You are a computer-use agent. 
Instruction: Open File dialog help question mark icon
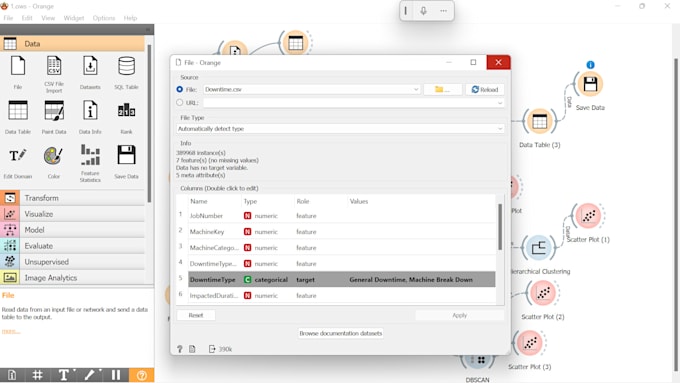[180, 349]
